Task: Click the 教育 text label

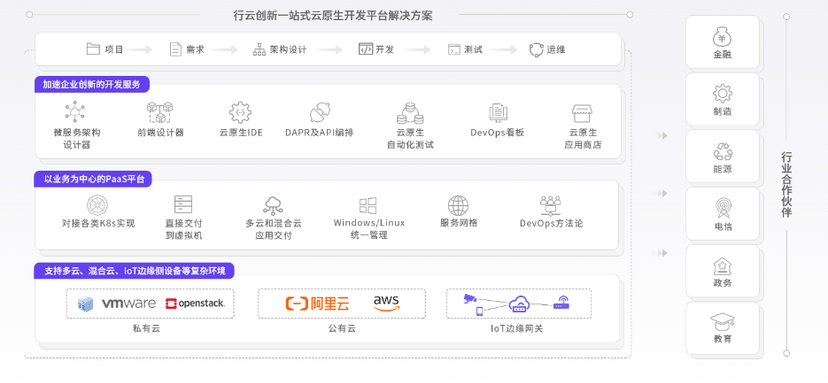Action: pos(722,339)
